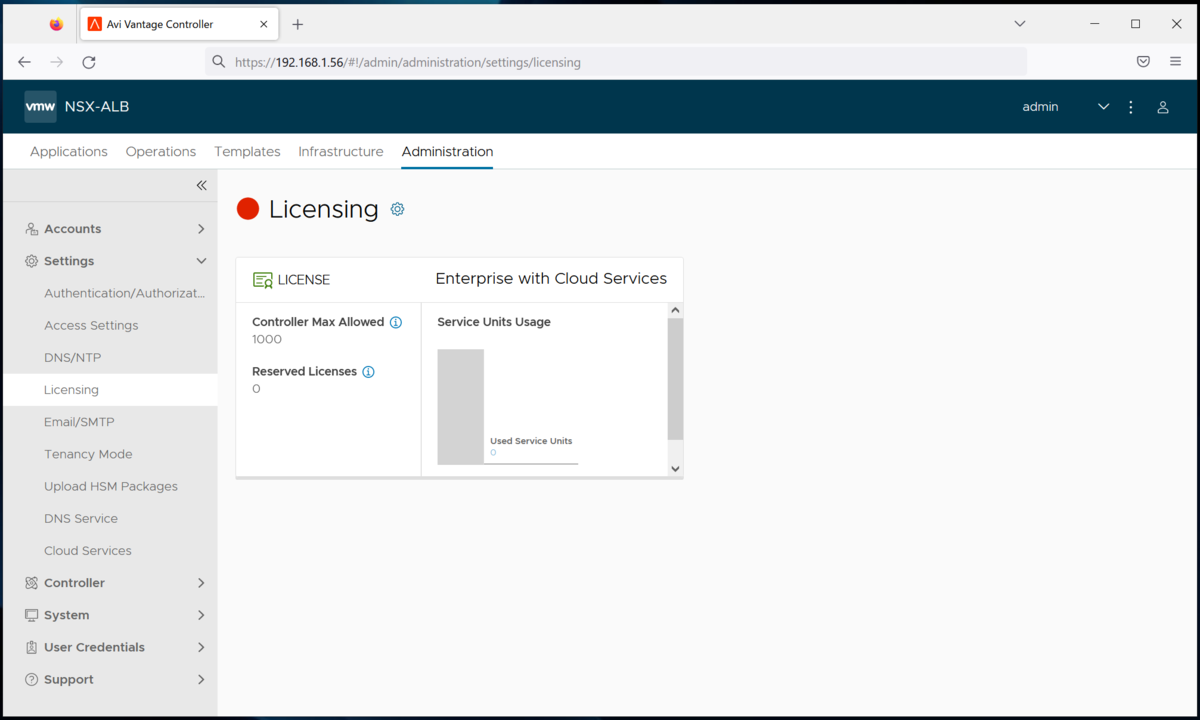Click the Reserved Licenses info icon
The height and width of the screenshot is (720, 1200).
(x=368, y=372)
